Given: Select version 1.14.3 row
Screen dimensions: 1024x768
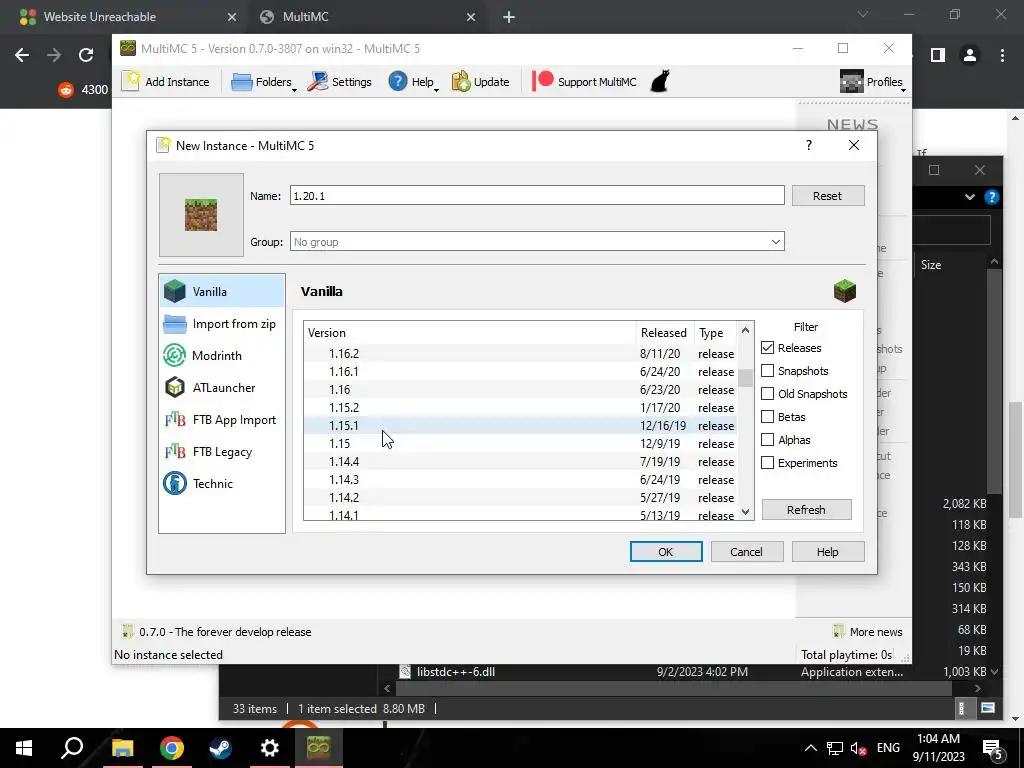Looking at the screenshot, I should 520,480.
